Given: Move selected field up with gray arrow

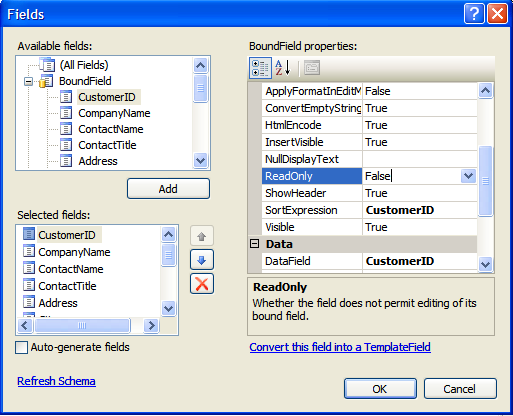Looking at the screenshot, I should click(202, 236).
